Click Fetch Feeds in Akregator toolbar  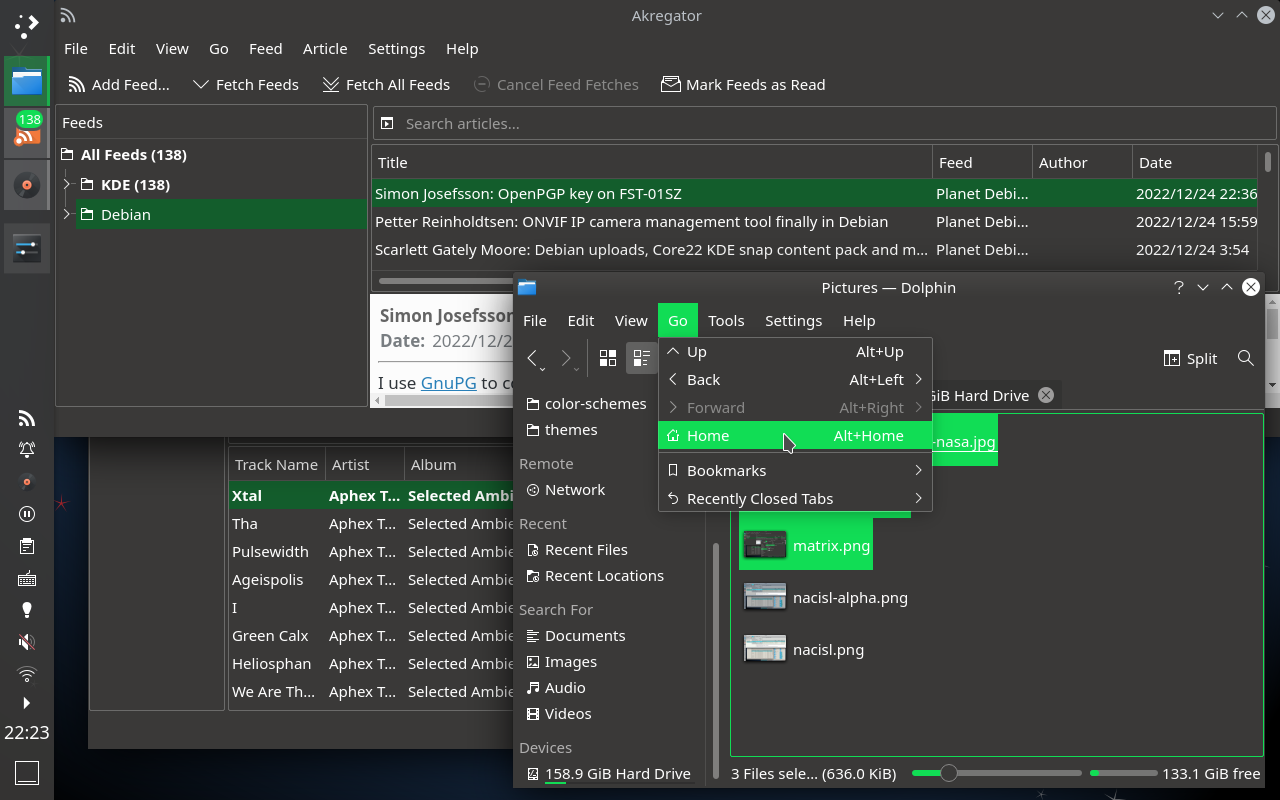pyautogui.click(x=245, y=85)
